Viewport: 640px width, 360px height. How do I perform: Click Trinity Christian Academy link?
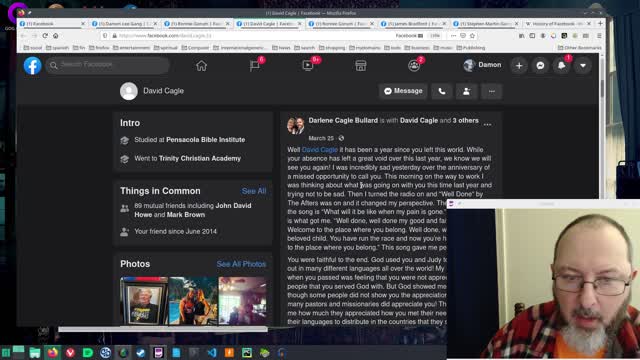coord(200,158)
